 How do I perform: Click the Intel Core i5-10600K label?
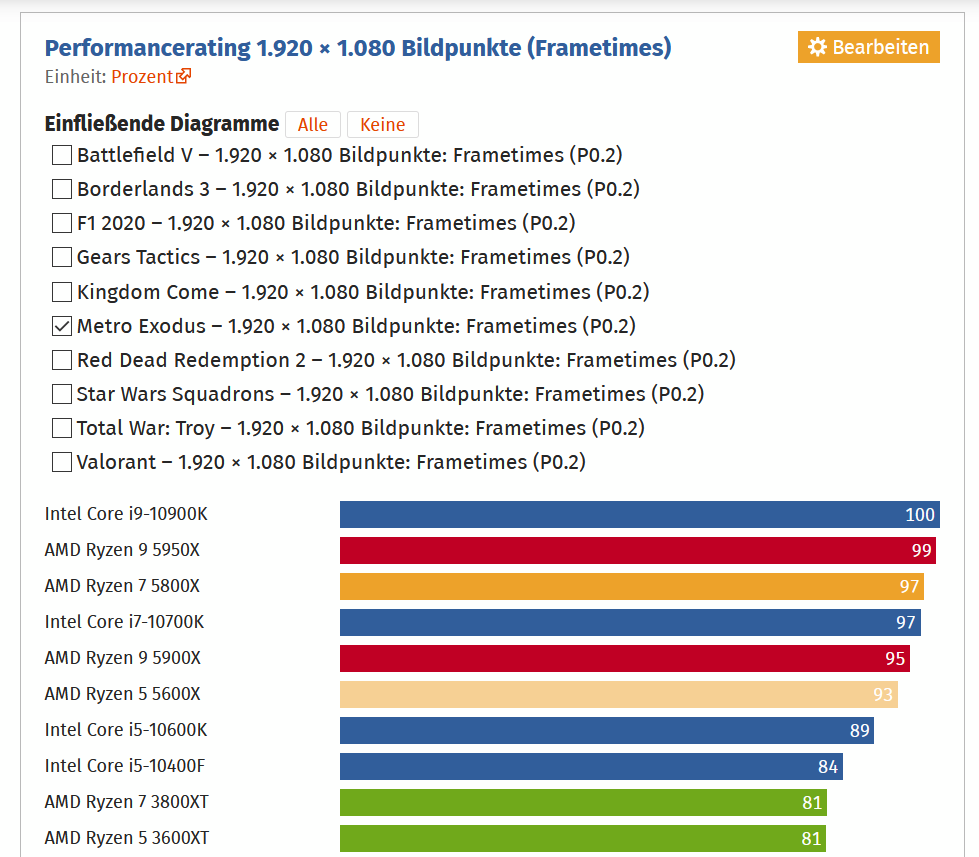[x=126, y=730]
